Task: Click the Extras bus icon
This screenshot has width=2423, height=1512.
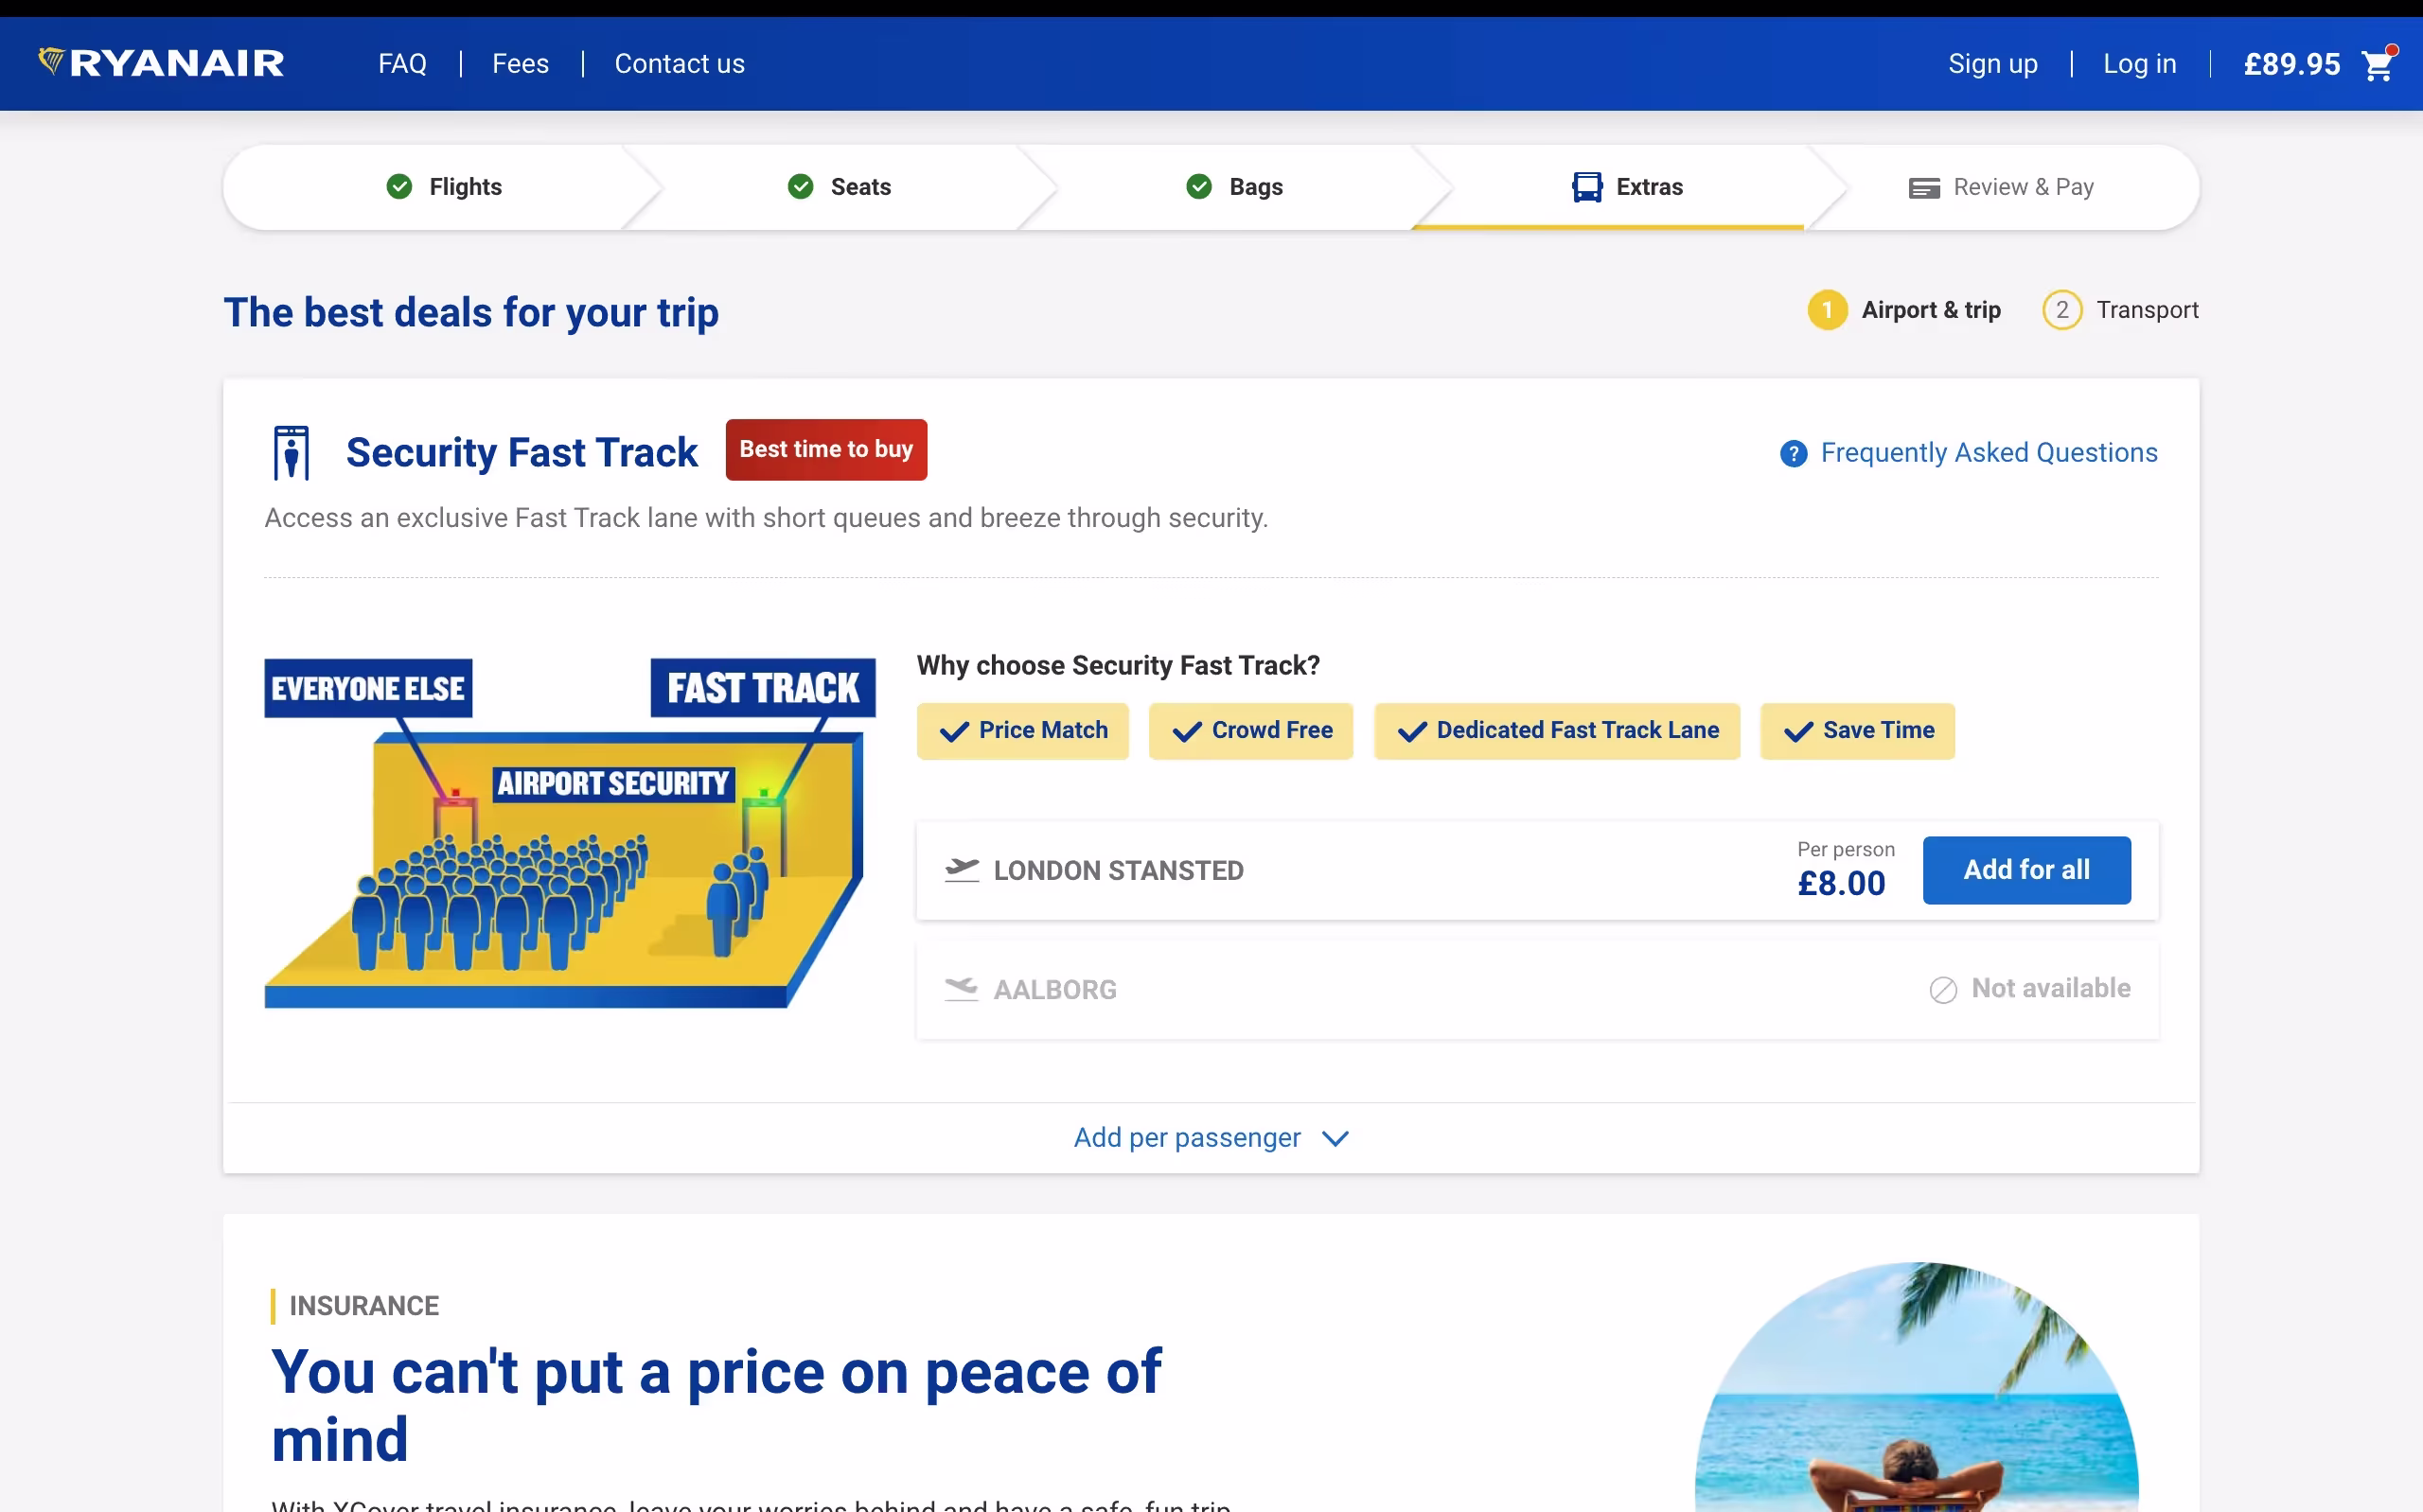Action: click(1586, 187)
